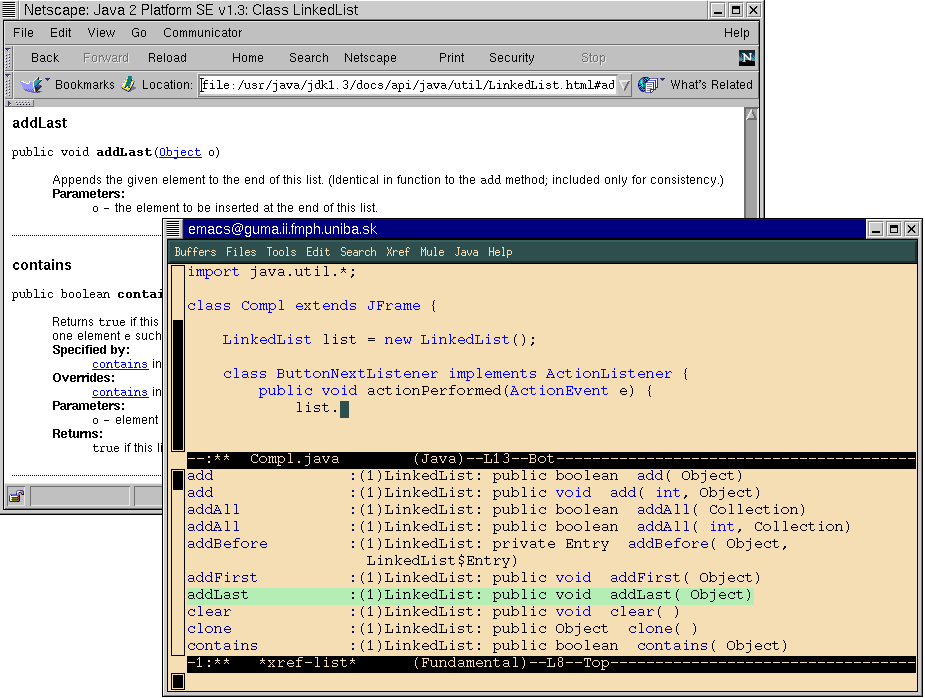The image size is (925, 698).
Task: Select the clone completion row
Action: 442,629
